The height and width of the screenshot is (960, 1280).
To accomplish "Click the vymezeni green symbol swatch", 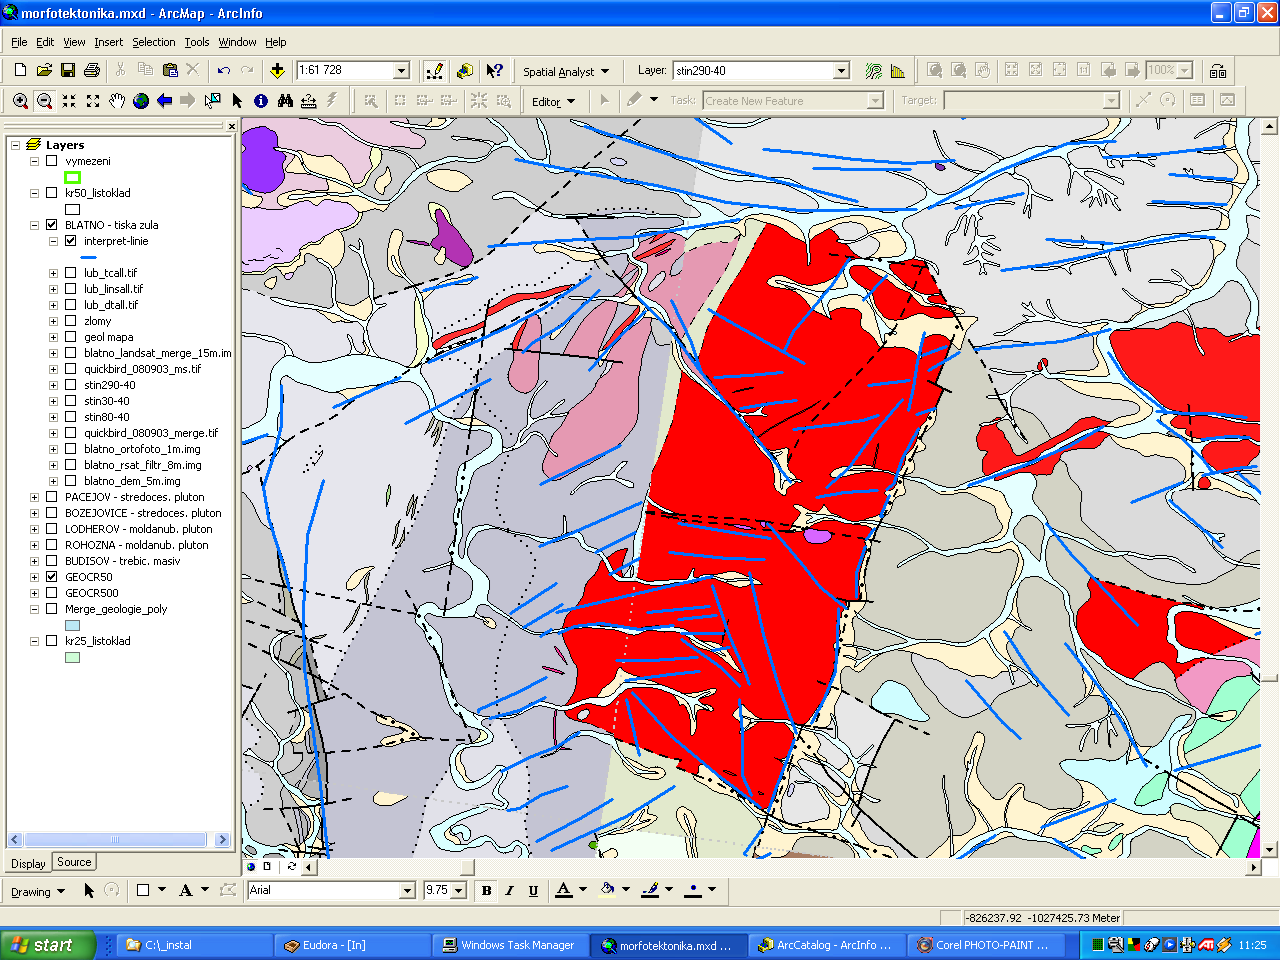I will (x=72, y=177).
